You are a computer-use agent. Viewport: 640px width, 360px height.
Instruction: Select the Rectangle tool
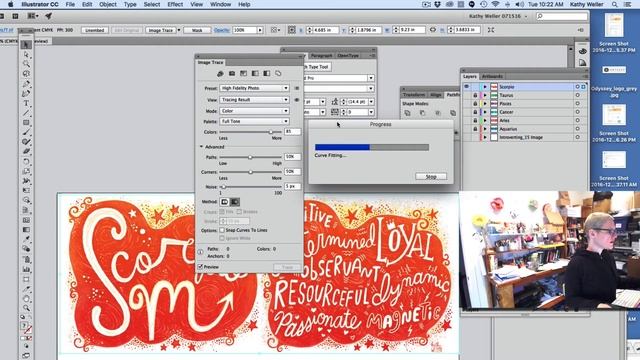click(26, 123)
